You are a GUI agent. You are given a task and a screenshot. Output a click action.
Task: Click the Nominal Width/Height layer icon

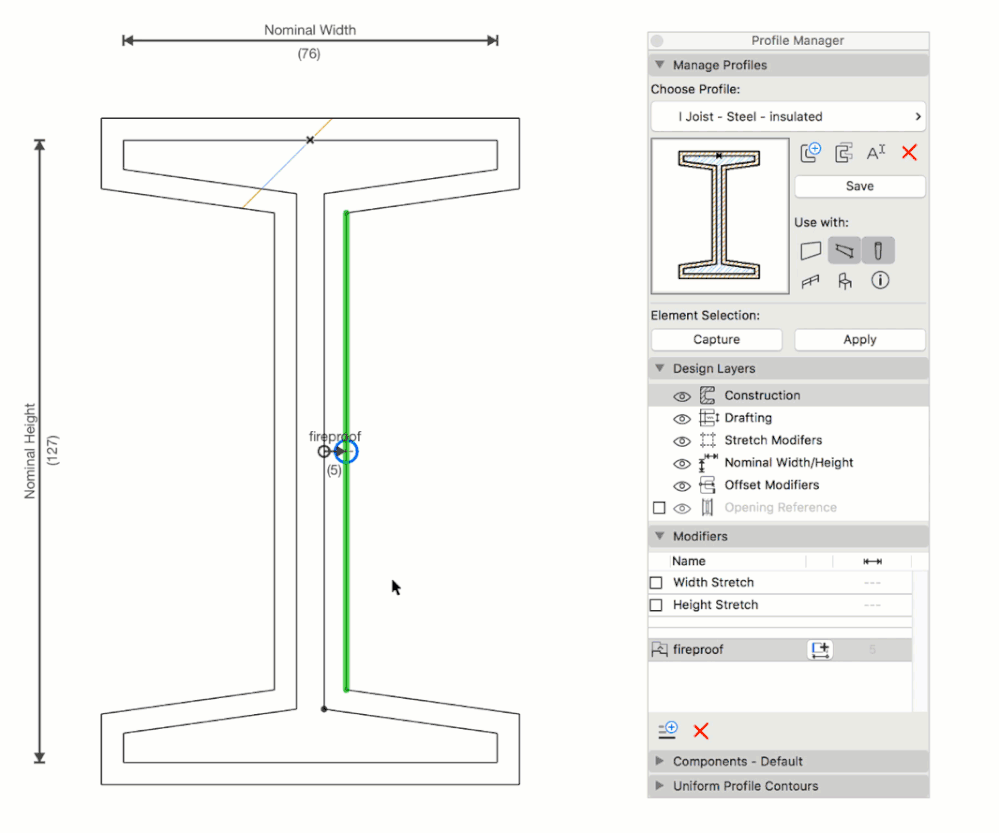pyautogui.click(x=708, y=463)
